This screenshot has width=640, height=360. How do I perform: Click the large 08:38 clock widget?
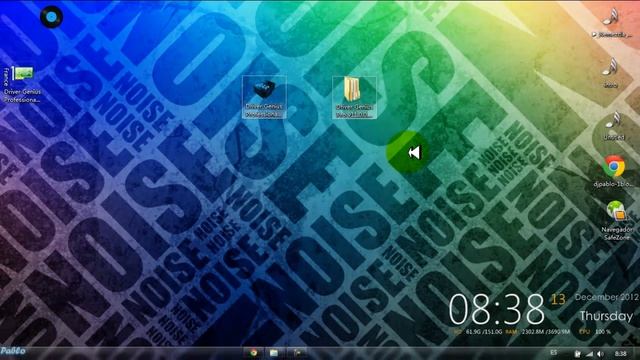point(497,309)
